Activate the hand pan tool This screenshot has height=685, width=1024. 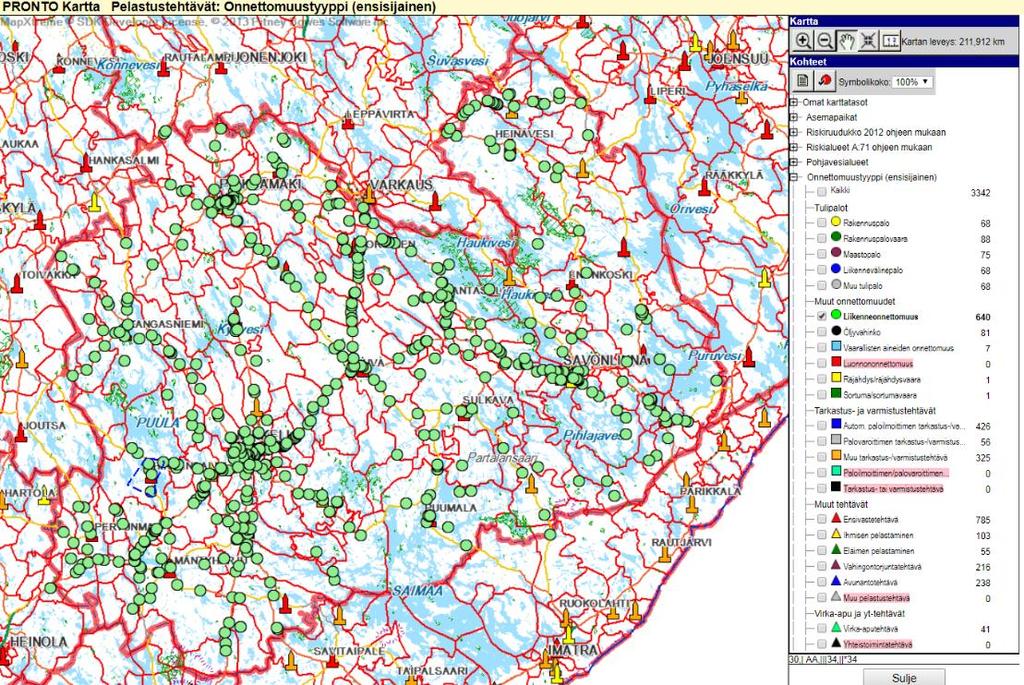click(846, 41)
